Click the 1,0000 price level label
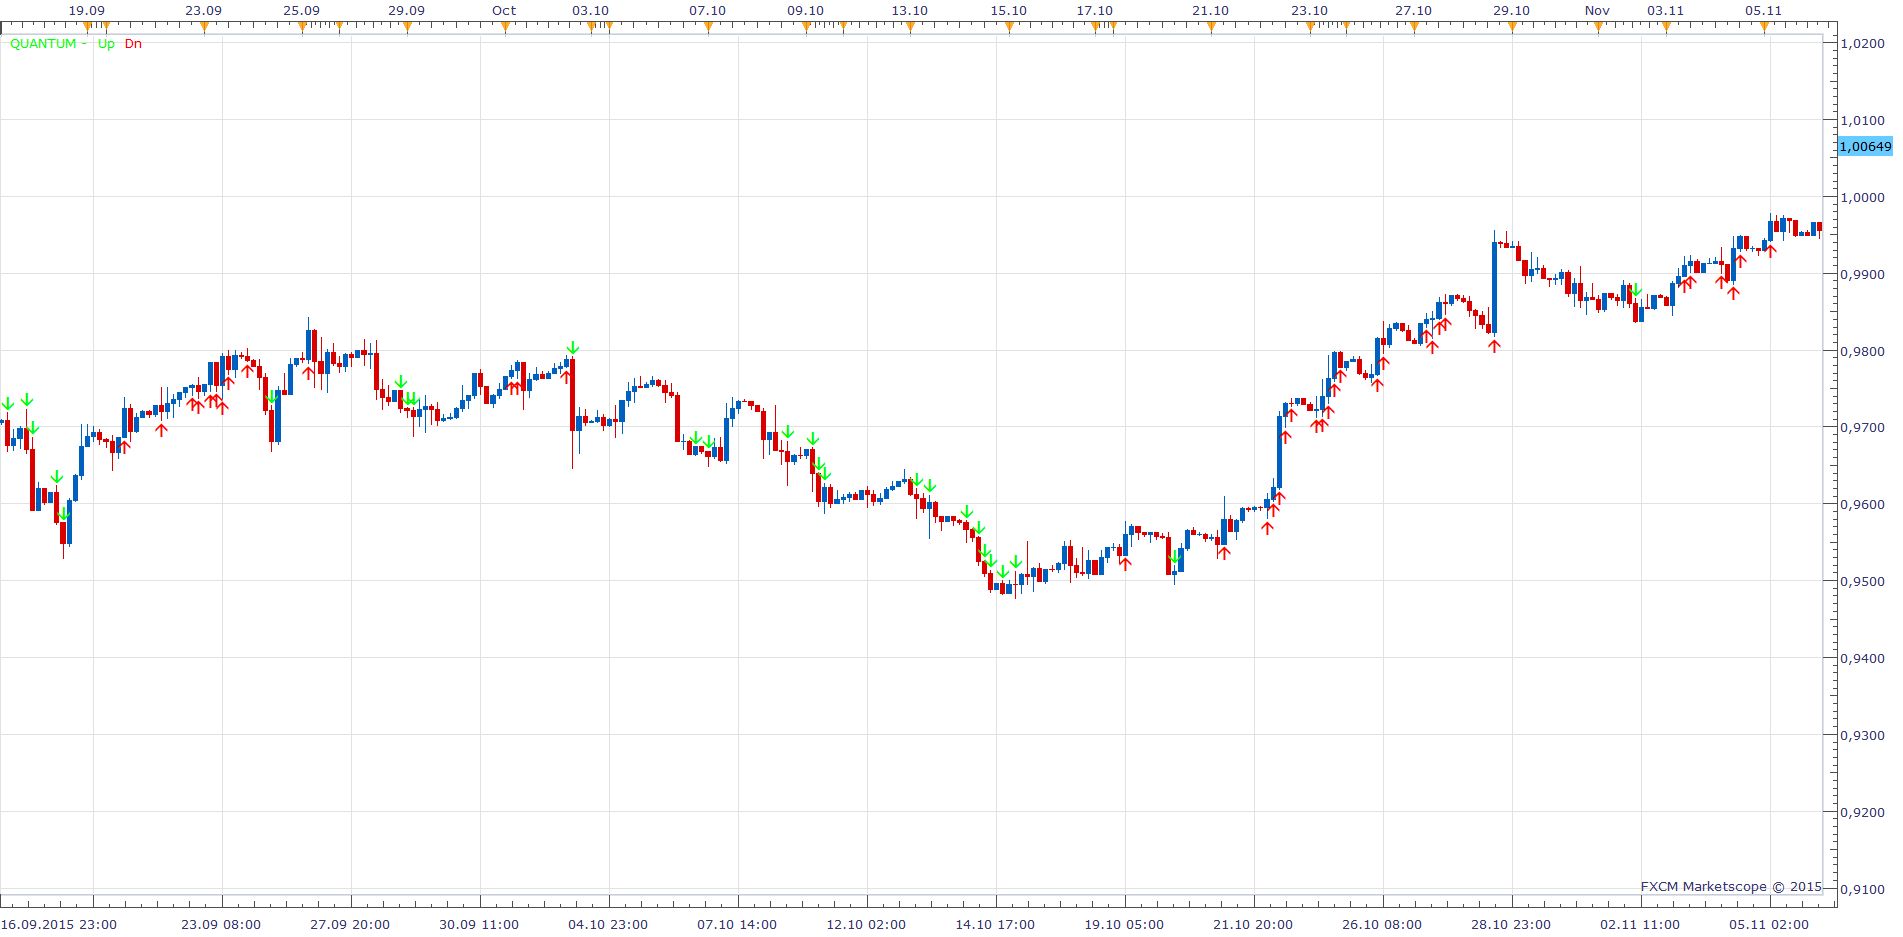 click(x=1863, y=198)
